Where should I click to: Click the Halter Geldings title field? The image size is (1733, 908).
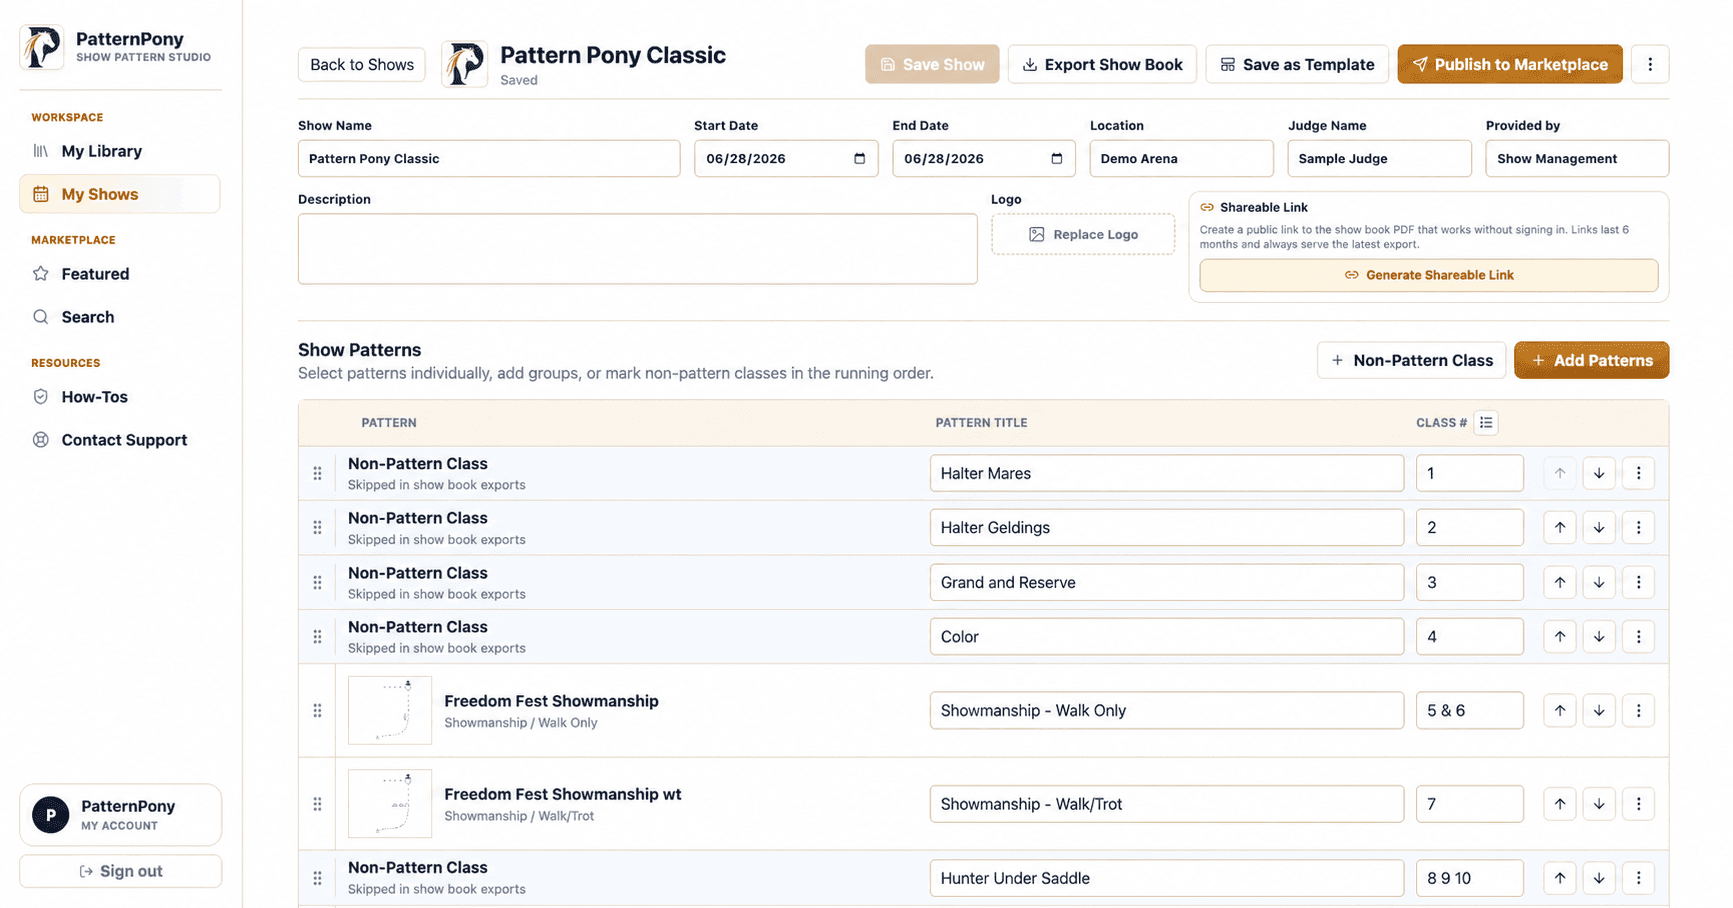click(x=1166, y=528)
